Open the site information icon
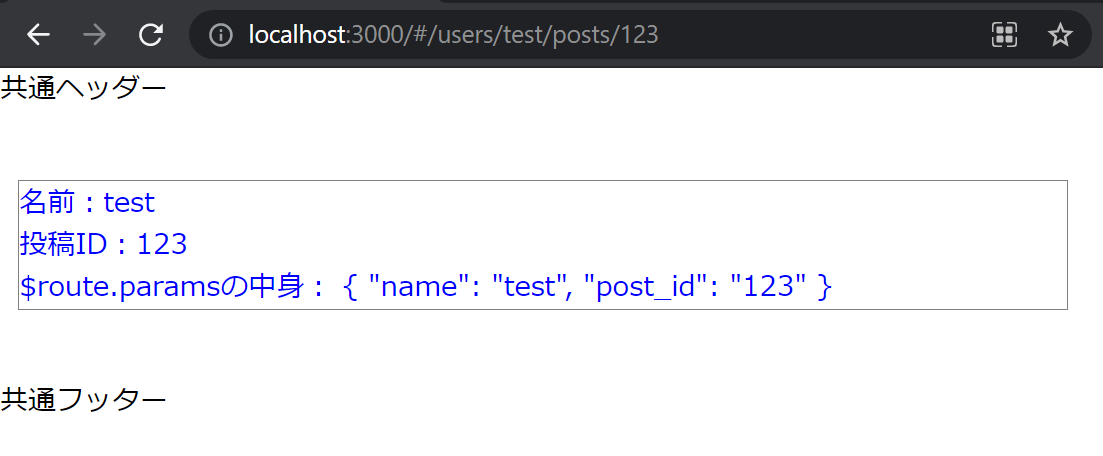Image resolution: width=1103 pixels, height=456 pixels. coord(221,35)
